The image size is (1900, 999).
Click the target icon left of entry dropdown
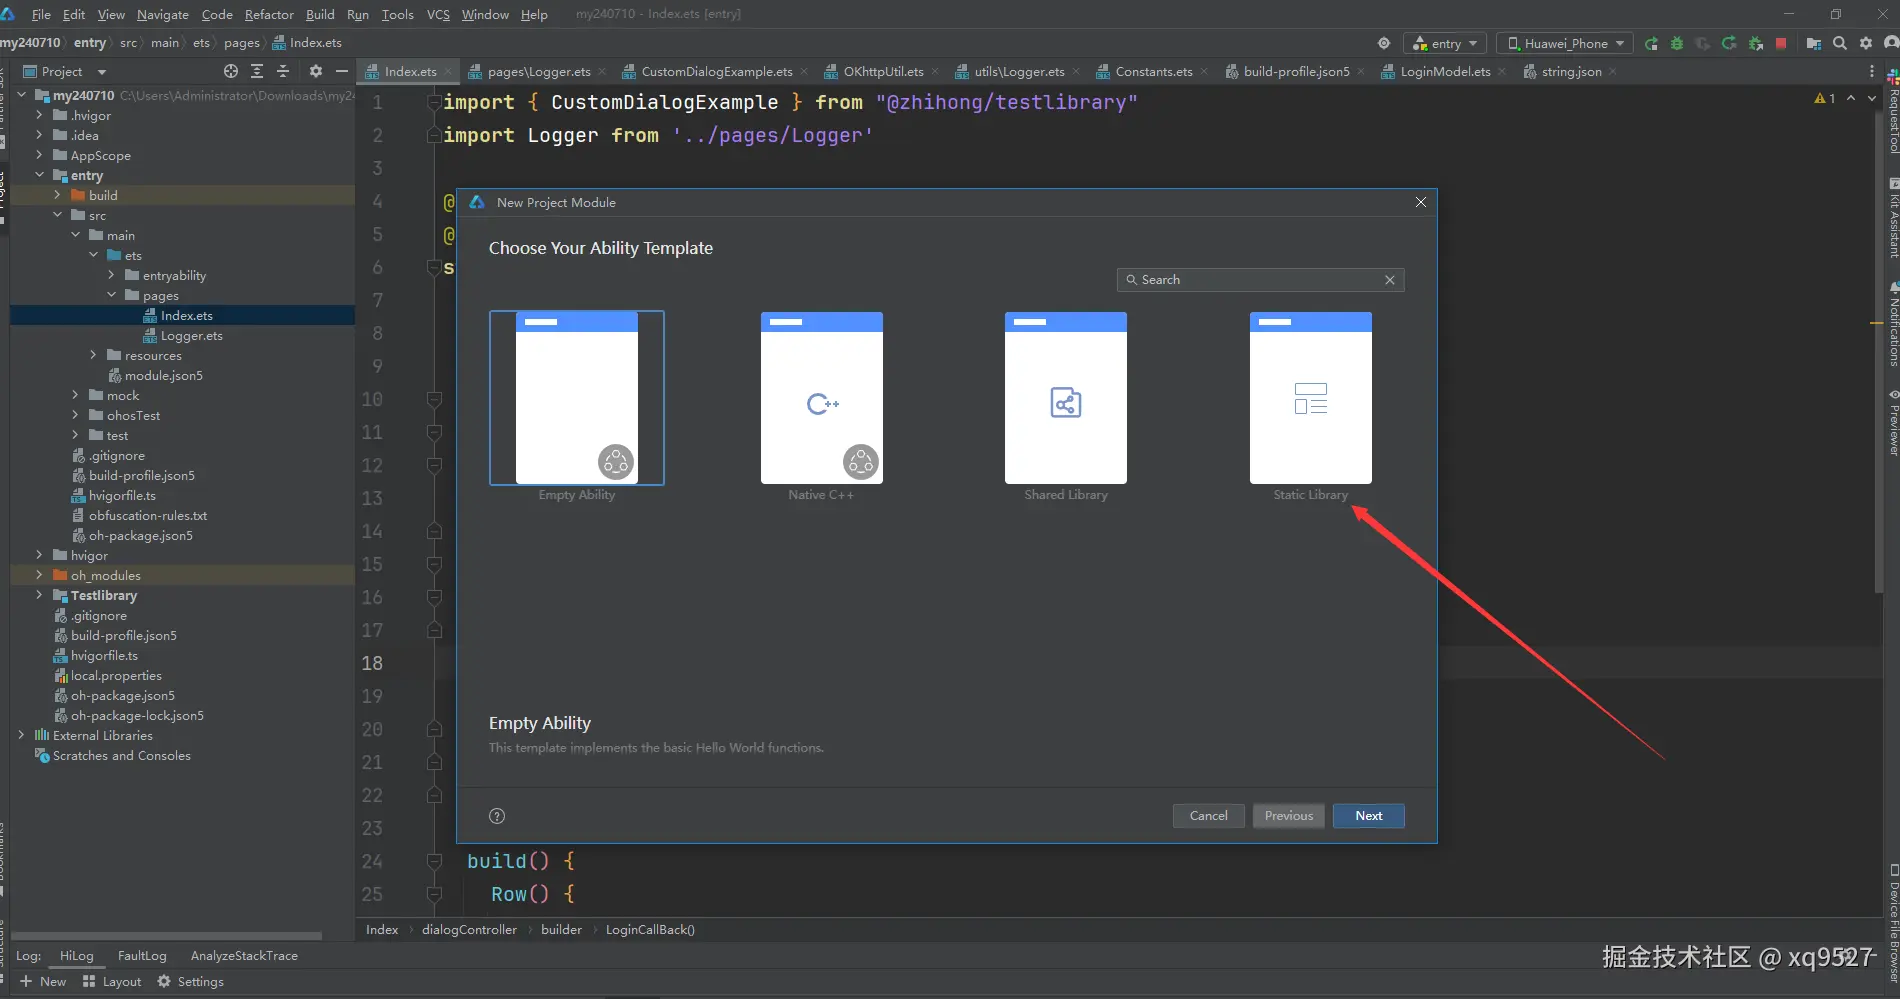point(1384,43)
